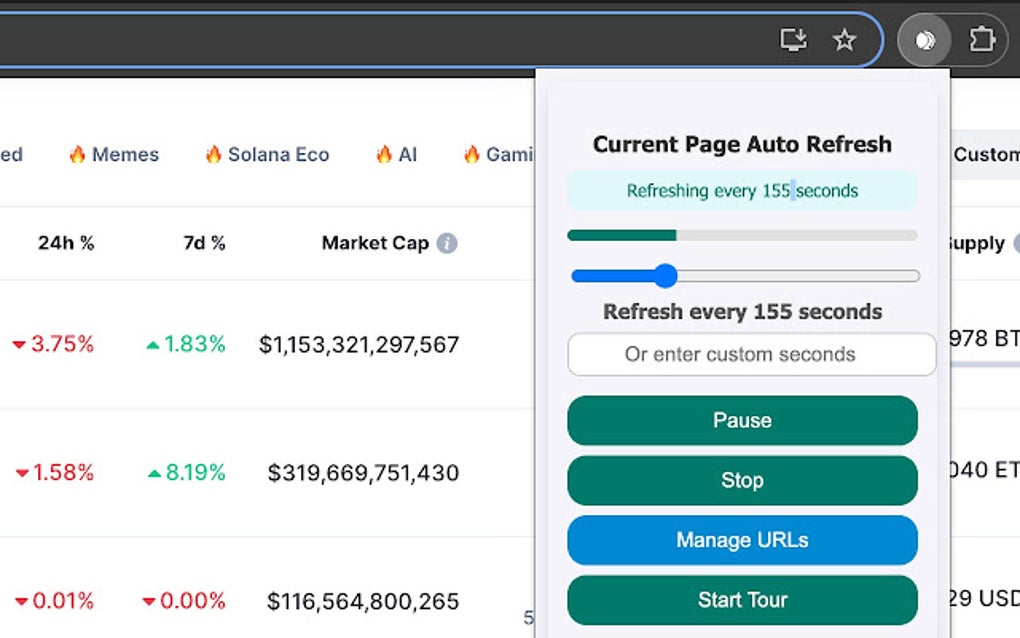Screen dimensions: 1020x638
Task: Click the fire icon beside Memes
Action: click(77, 154)
